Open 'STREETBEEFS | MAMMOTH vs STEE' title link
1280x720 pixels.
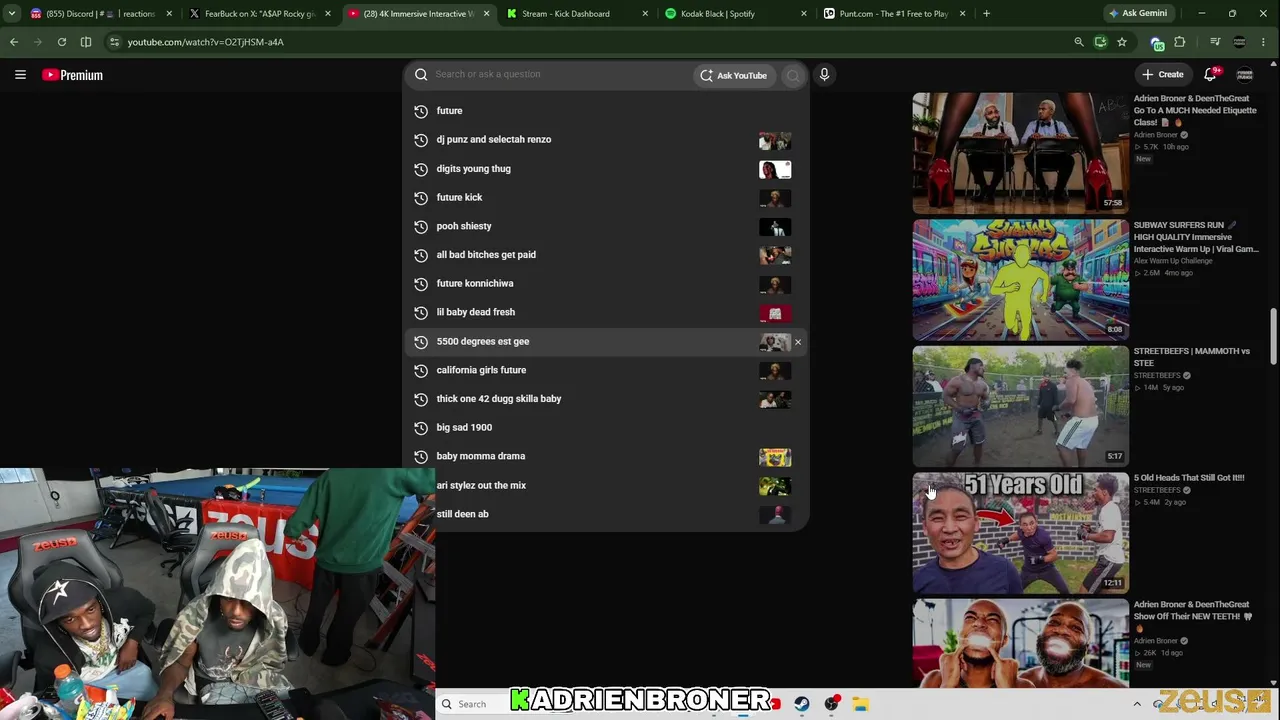coord(1191,357)
